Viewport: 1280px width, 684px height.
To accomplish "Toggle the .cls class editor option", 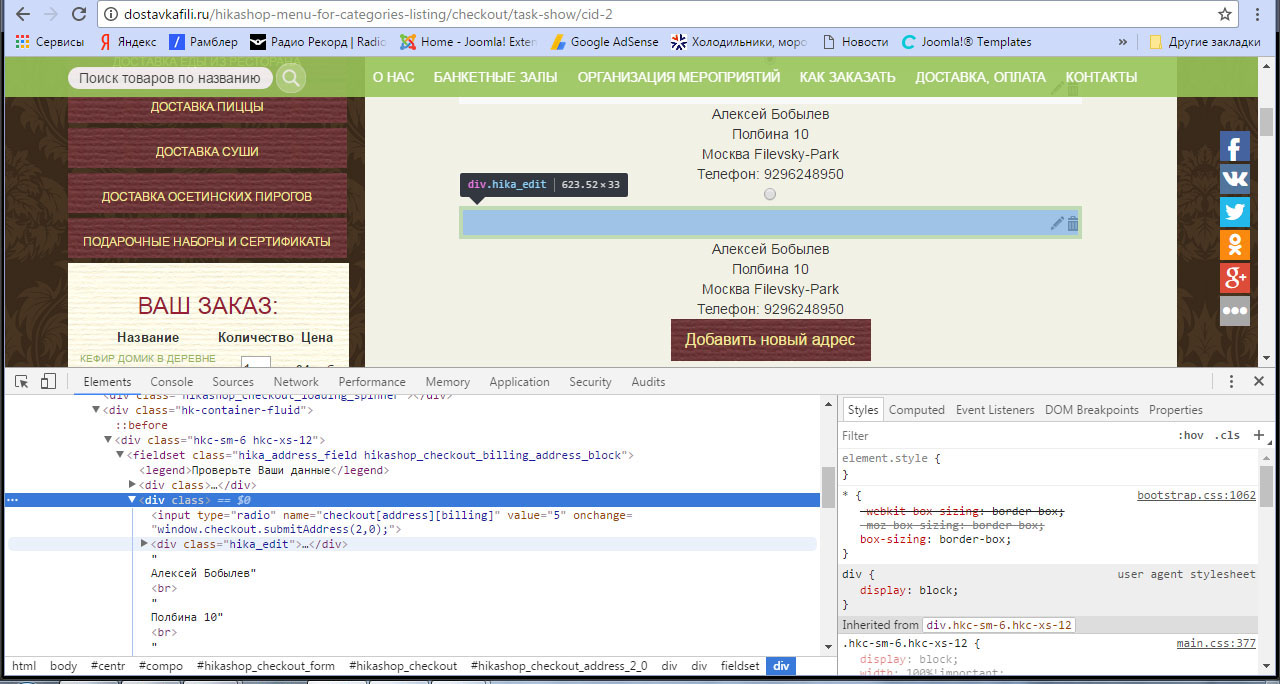I will [x=1227, y=436].
